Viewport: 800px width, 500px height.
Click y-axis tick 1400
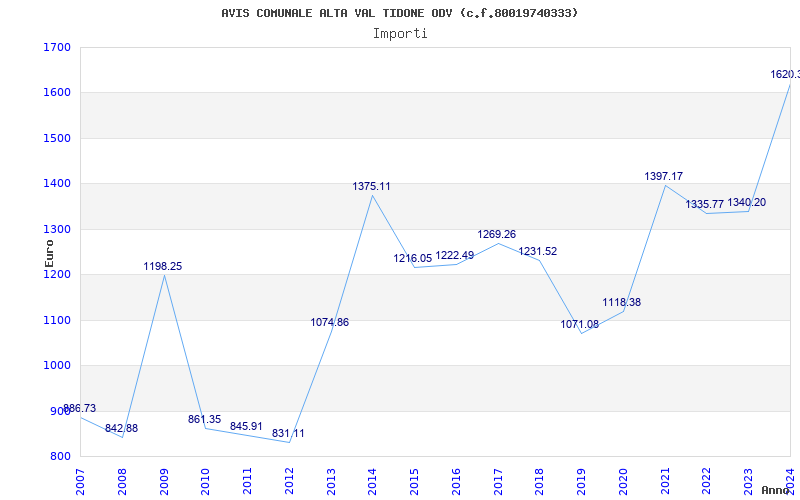coord(57,184)
